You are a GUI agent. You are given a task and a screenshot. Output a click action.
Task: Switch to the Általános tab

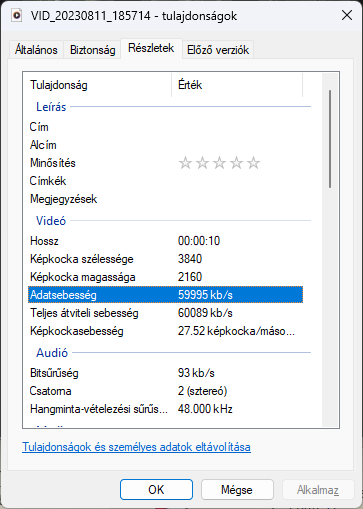[x=36, y=50]
